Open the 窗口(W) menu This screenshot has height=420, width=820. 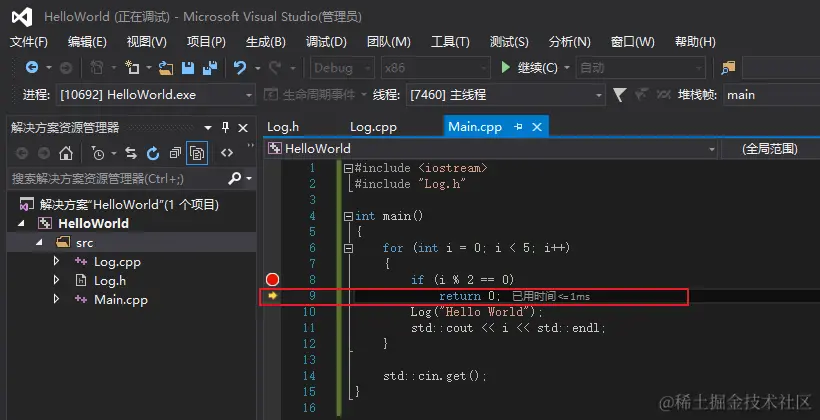(632, 42)
